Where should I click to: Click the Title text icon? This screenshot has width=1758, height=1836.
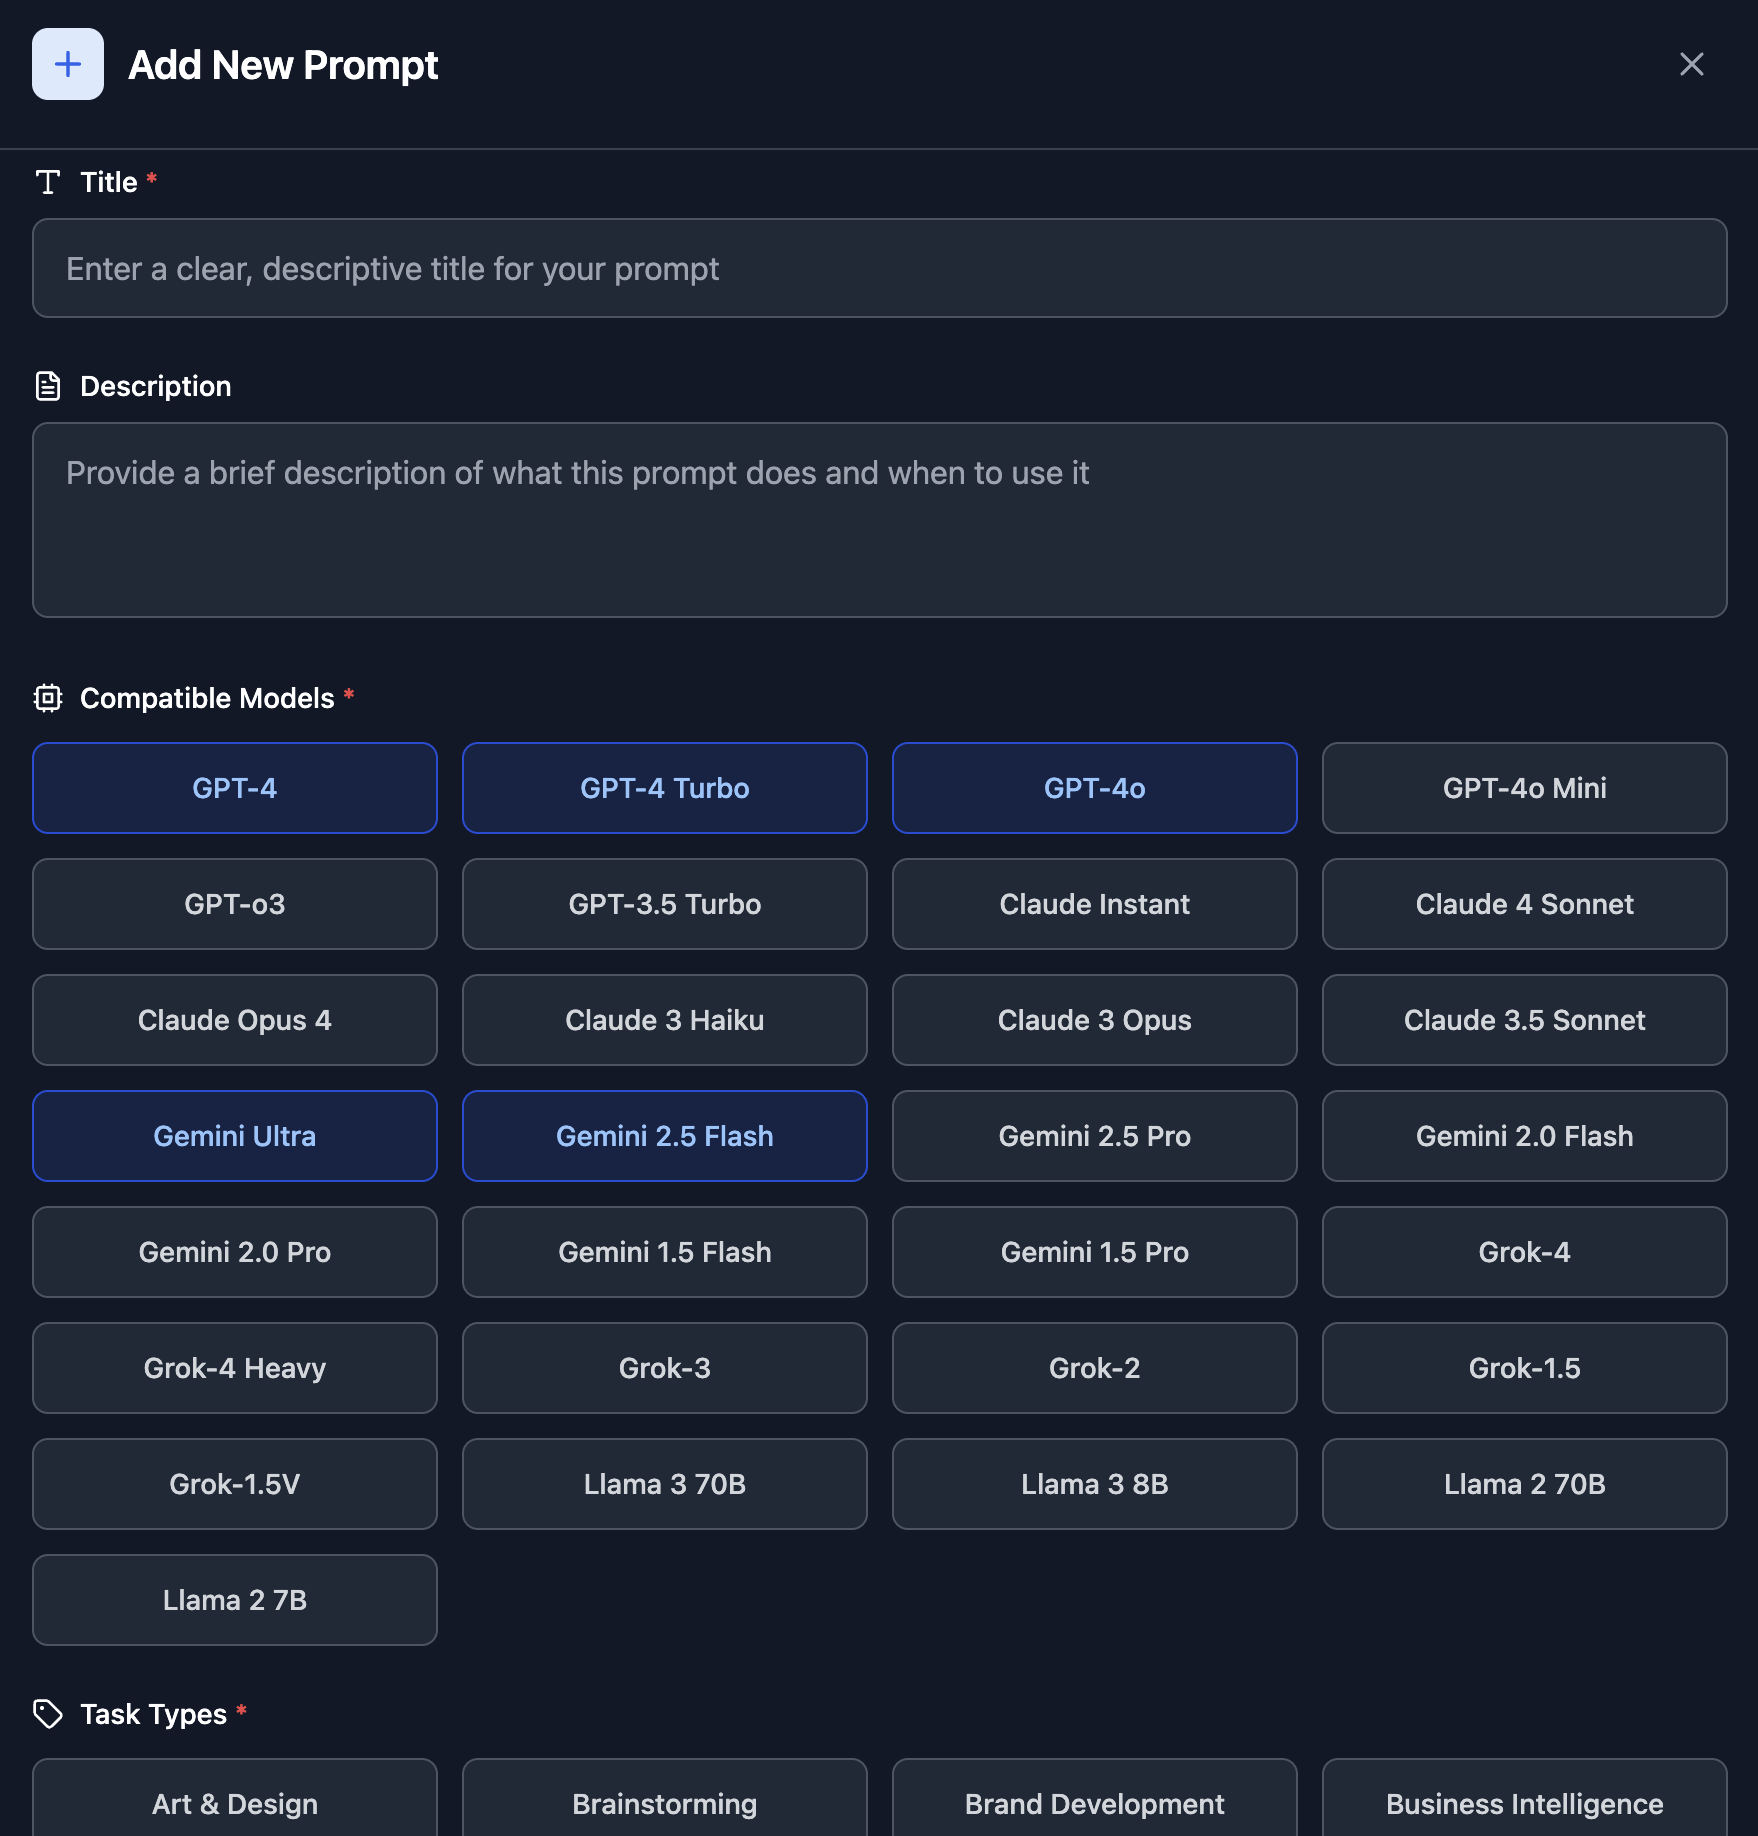[x=48, y=182]
